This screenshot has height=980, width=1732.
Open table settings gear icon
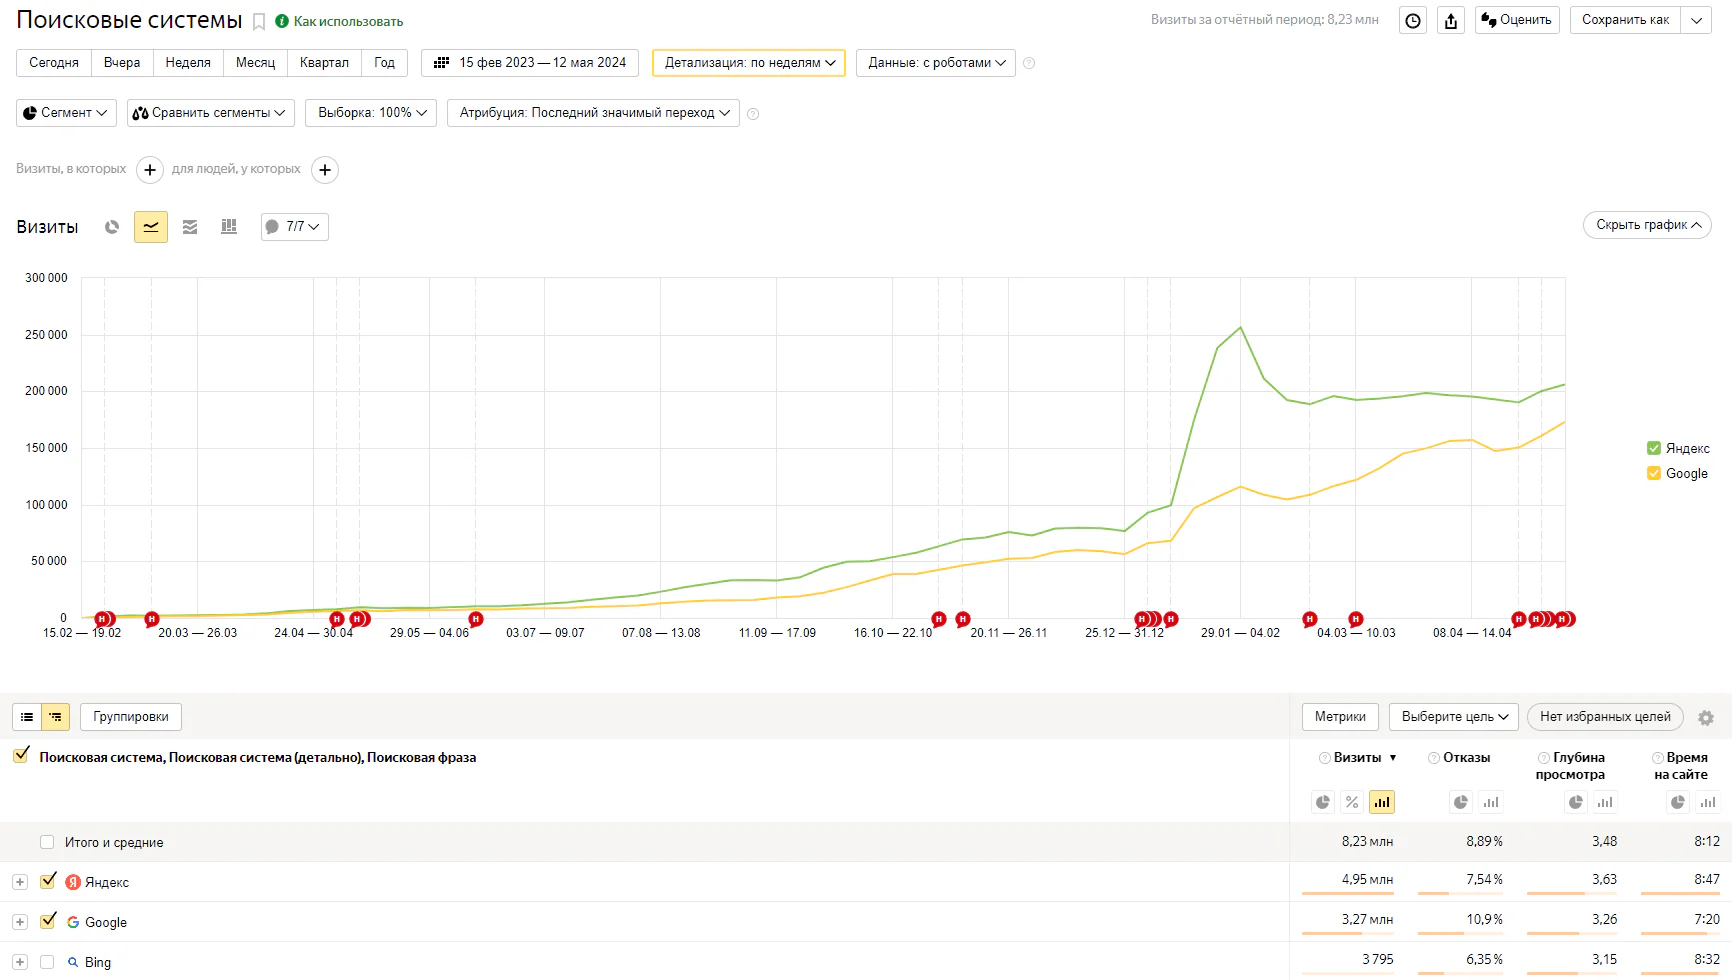pos(1706,718)
